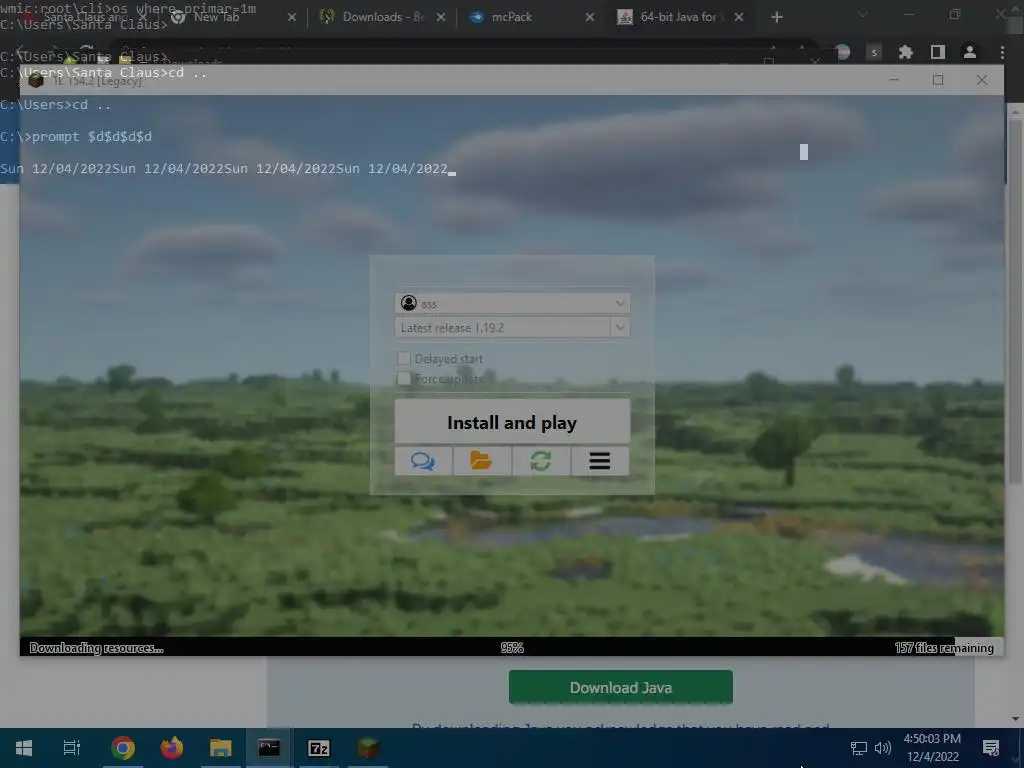Image resolution: width=1024 pixels, height=768 pixels.
Task: Click the Install and play button
Action: coord(512,422)
